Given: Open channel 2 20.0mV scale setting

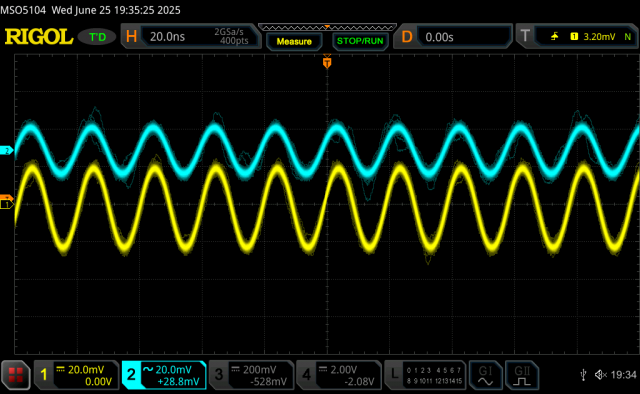Looking at the screenshot, I should pyautogui.click(x=173, y=370).
